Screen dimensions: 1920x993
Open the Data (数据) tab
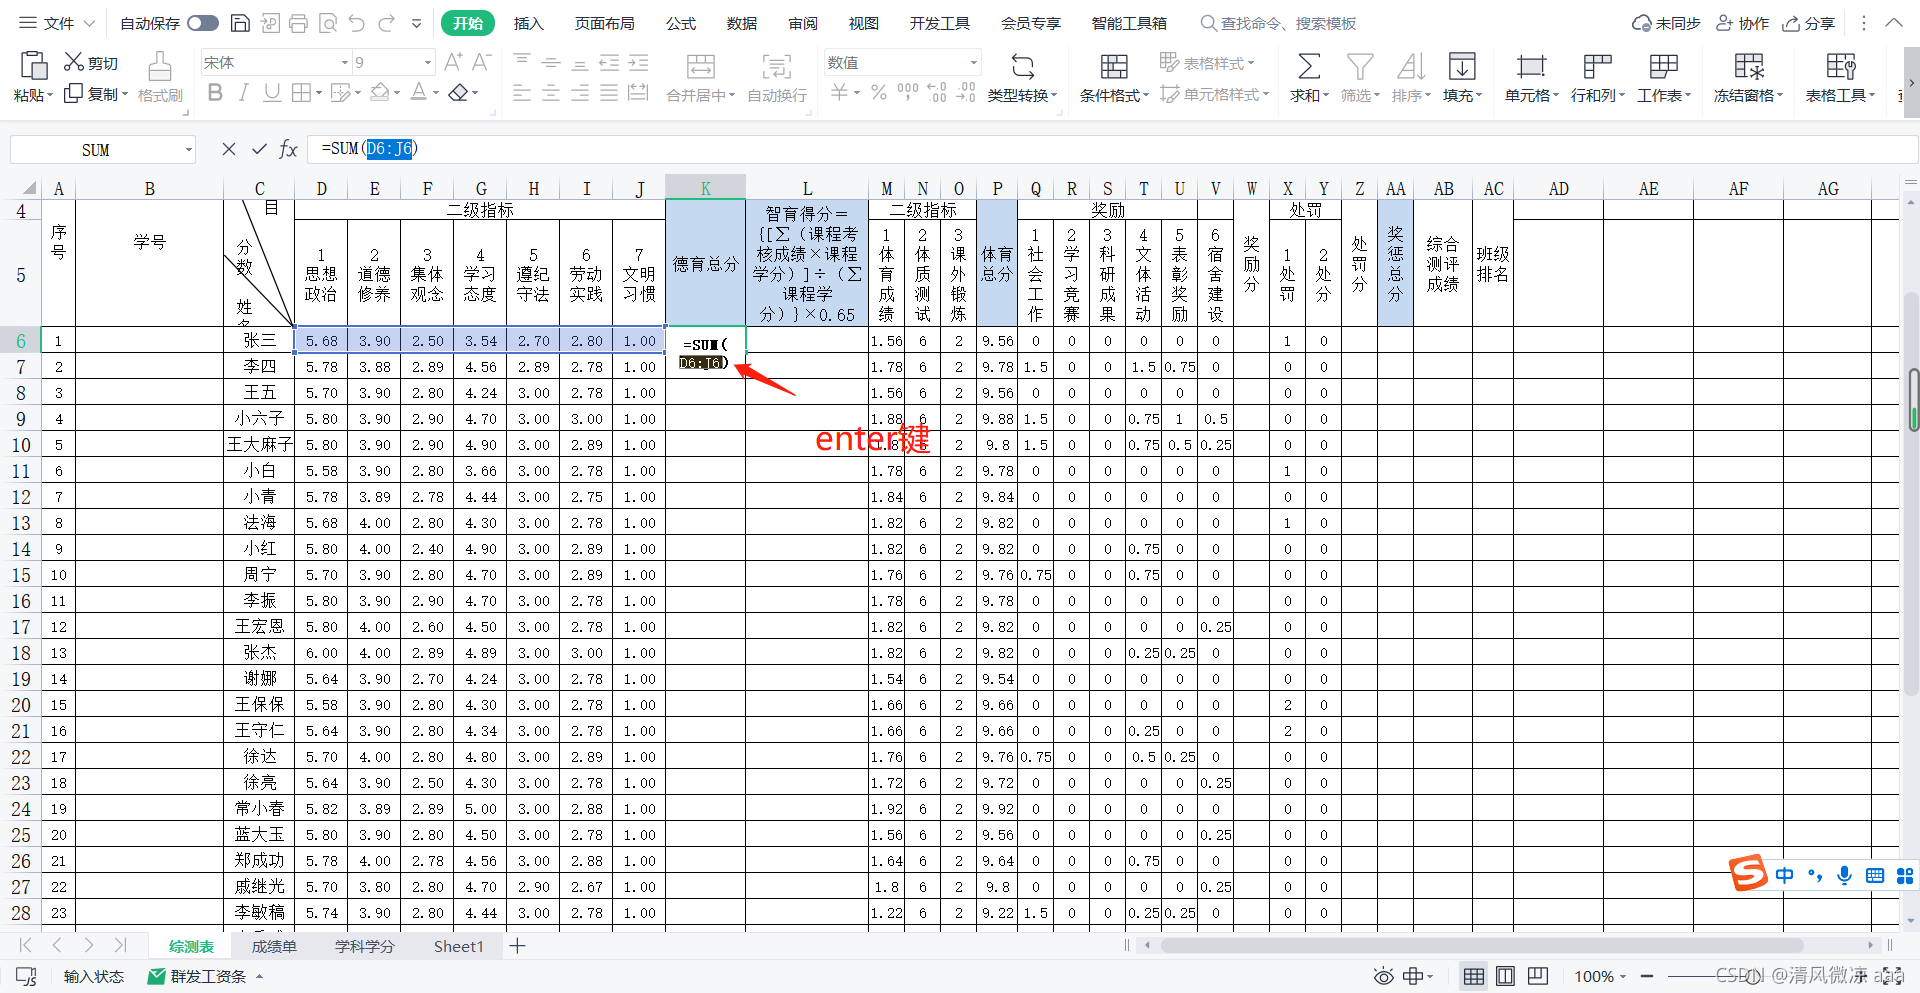coord(742,23)
